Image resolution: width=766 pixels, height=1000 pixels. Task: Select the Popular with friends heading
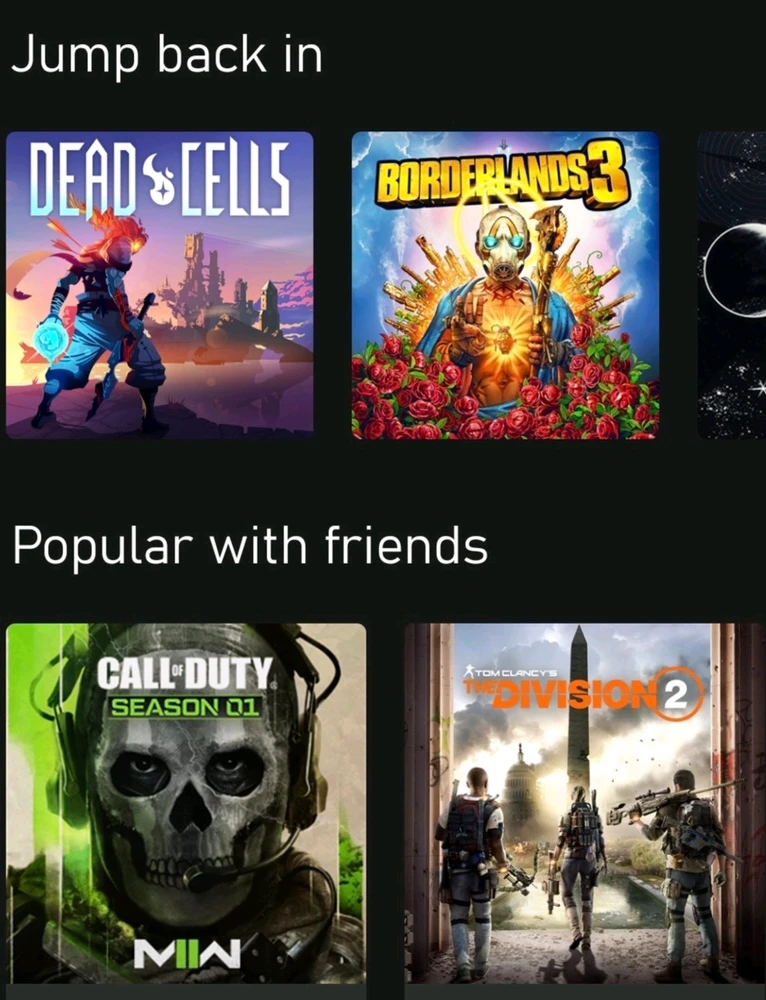250,547
